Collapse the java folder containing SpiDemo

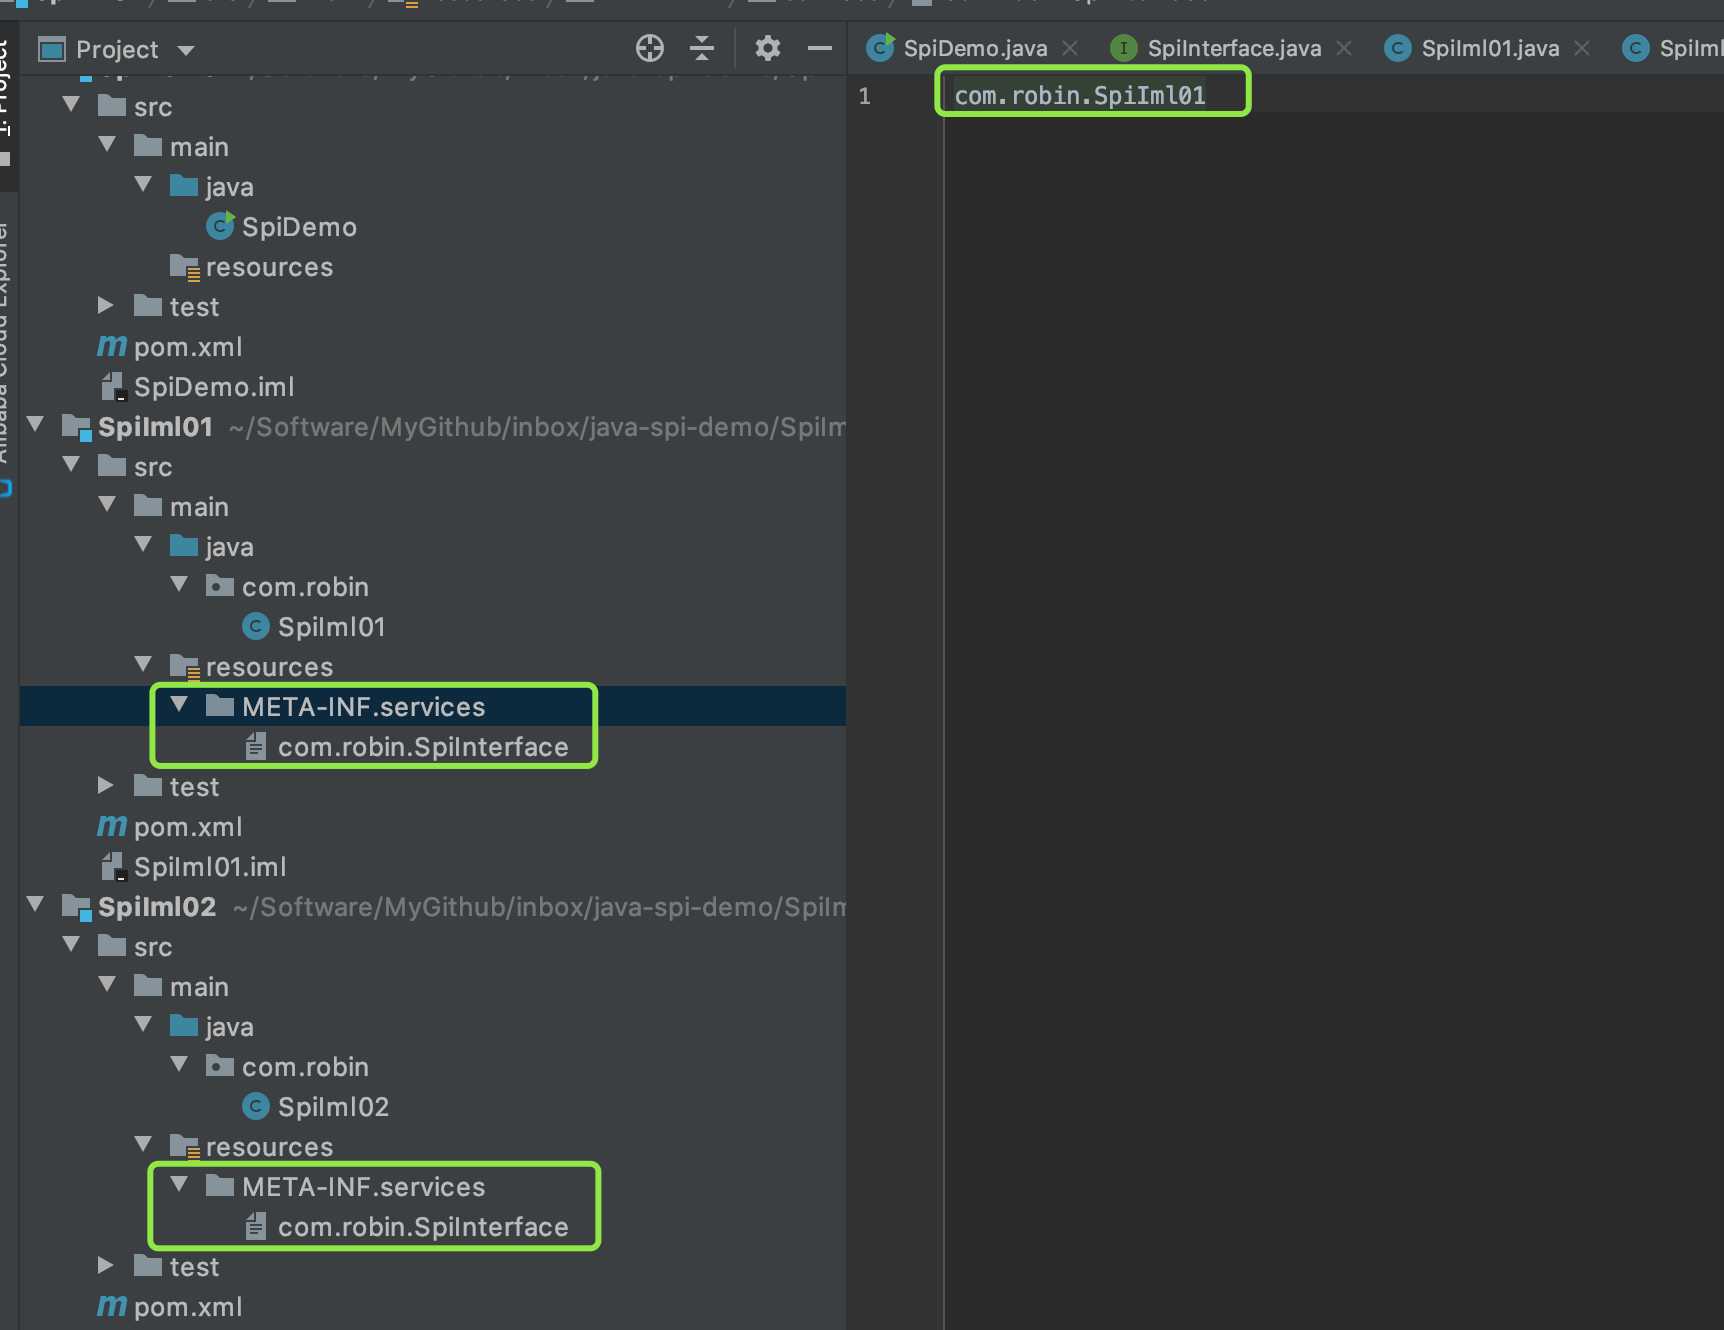click(144, 185)
